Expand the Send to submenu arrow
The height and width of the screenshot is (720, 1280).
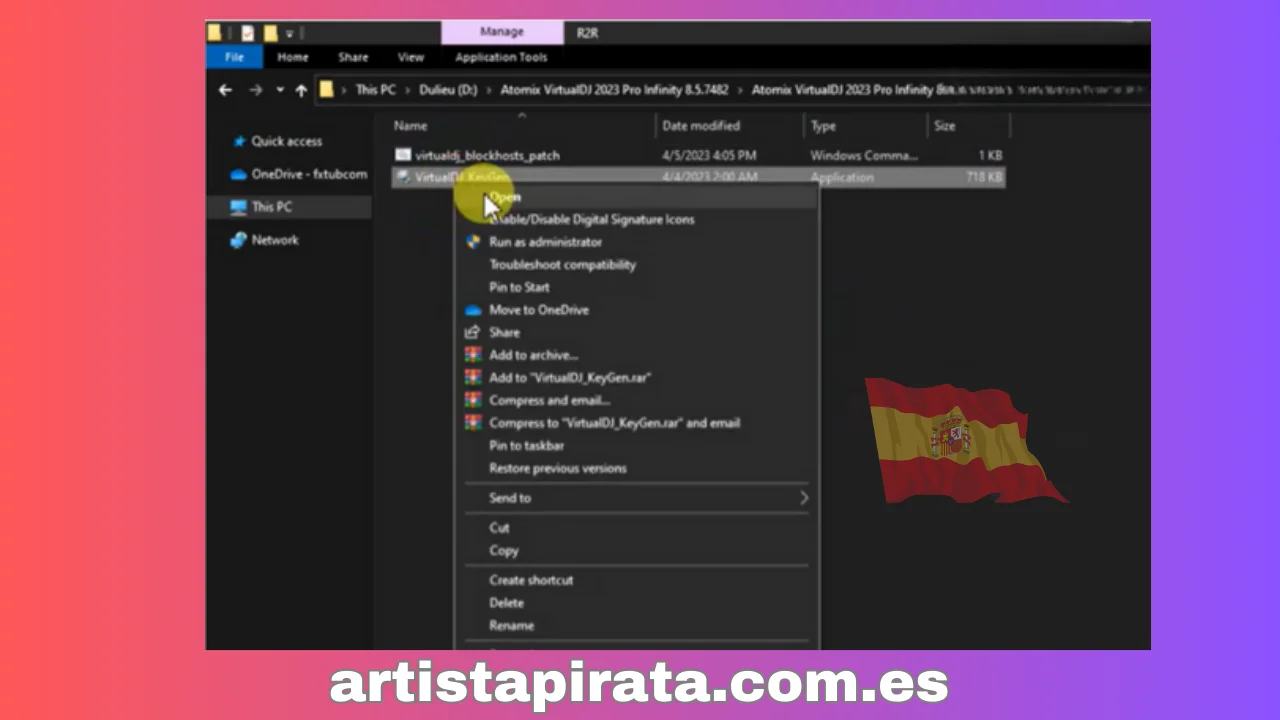click(x=803, y=498)
